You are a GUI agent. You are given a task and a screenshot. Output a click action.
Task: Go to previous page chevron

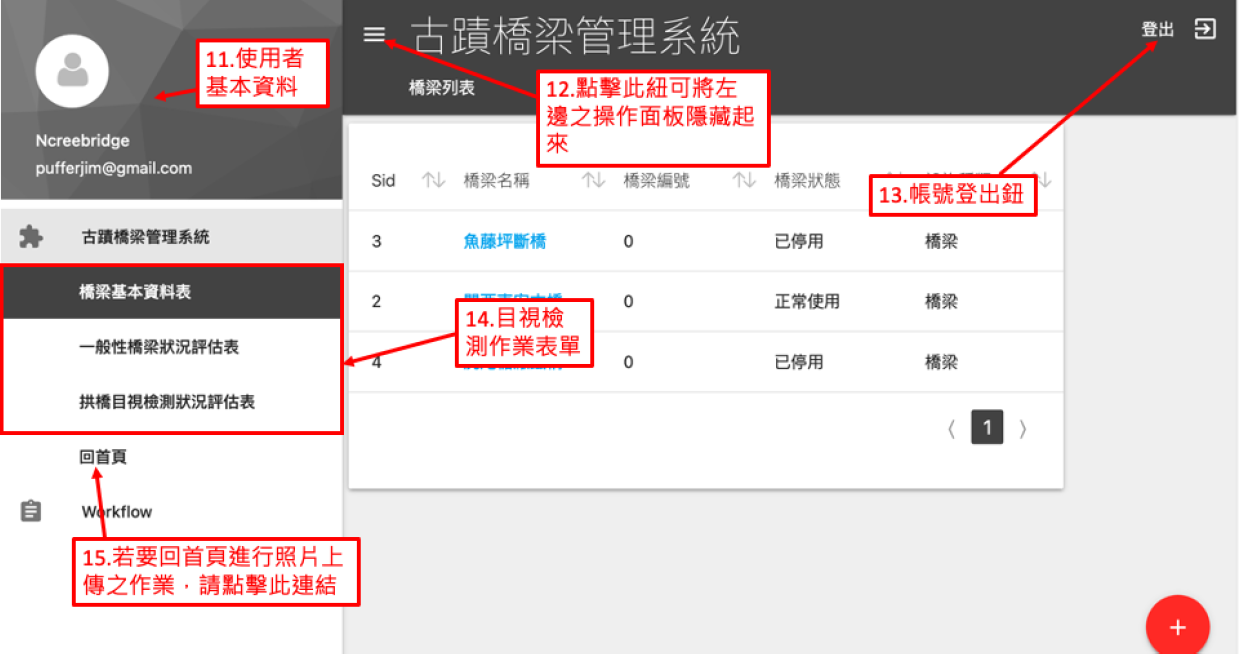coord(951,429)
